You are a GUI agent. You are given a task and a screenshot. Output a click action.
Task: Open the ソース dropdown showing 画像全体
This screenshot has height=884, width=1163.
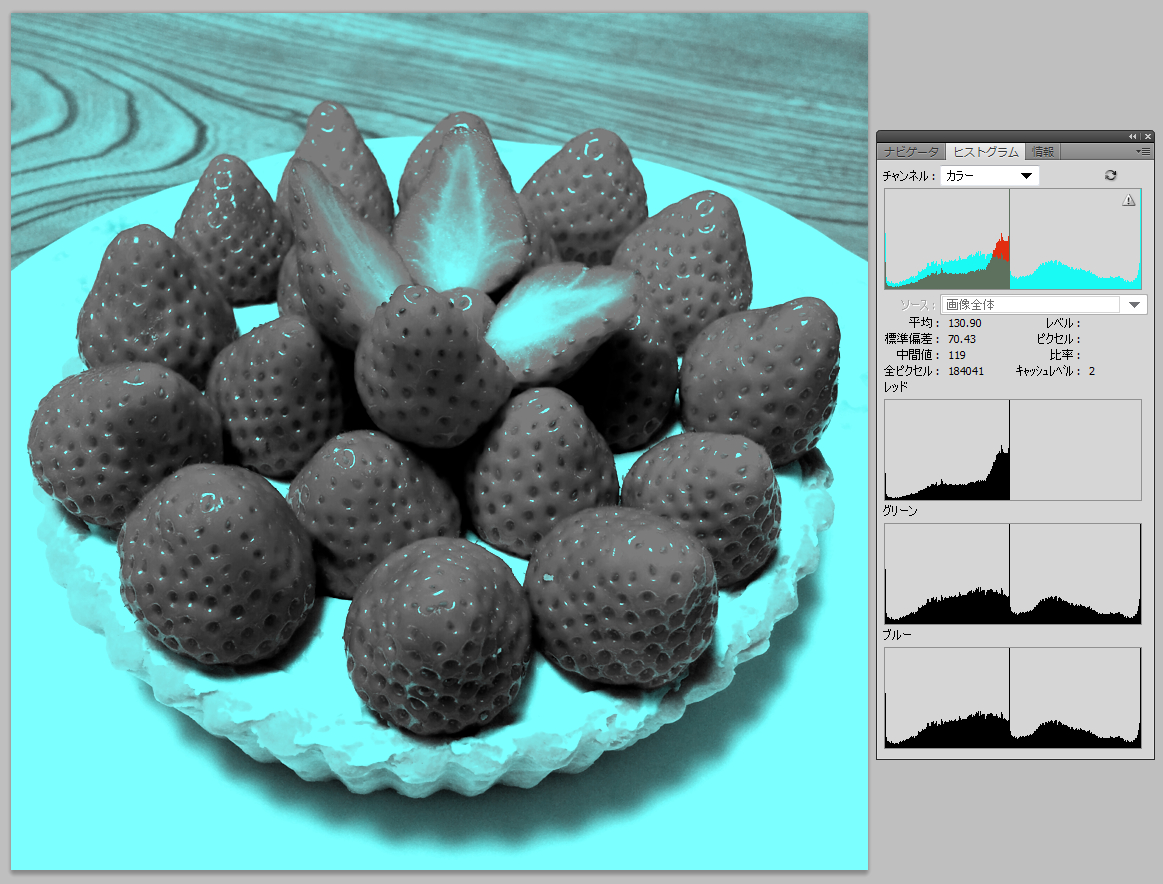click(x=1044, y=305)
